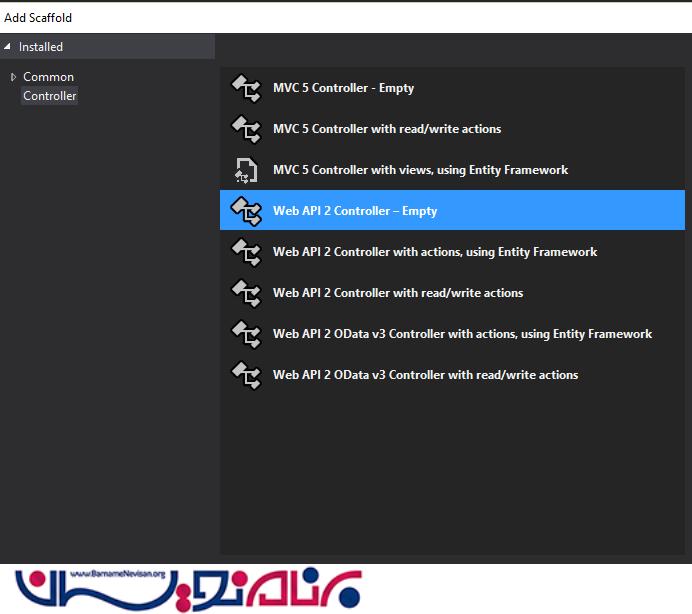Select the Controller category in tree

[x=50, y=96]
